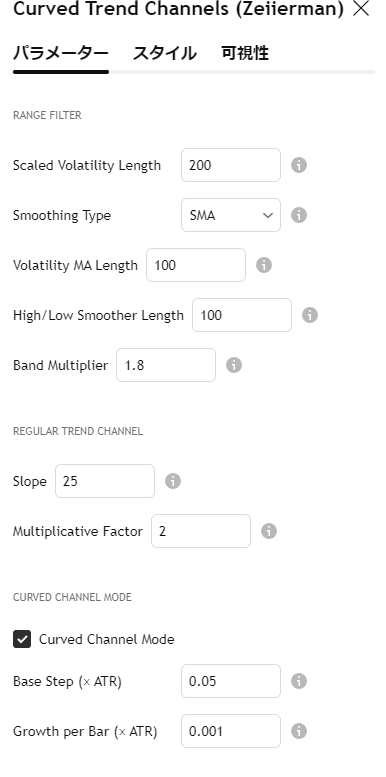Click the Scaled Volatility Length field

(x=231, y=165)
